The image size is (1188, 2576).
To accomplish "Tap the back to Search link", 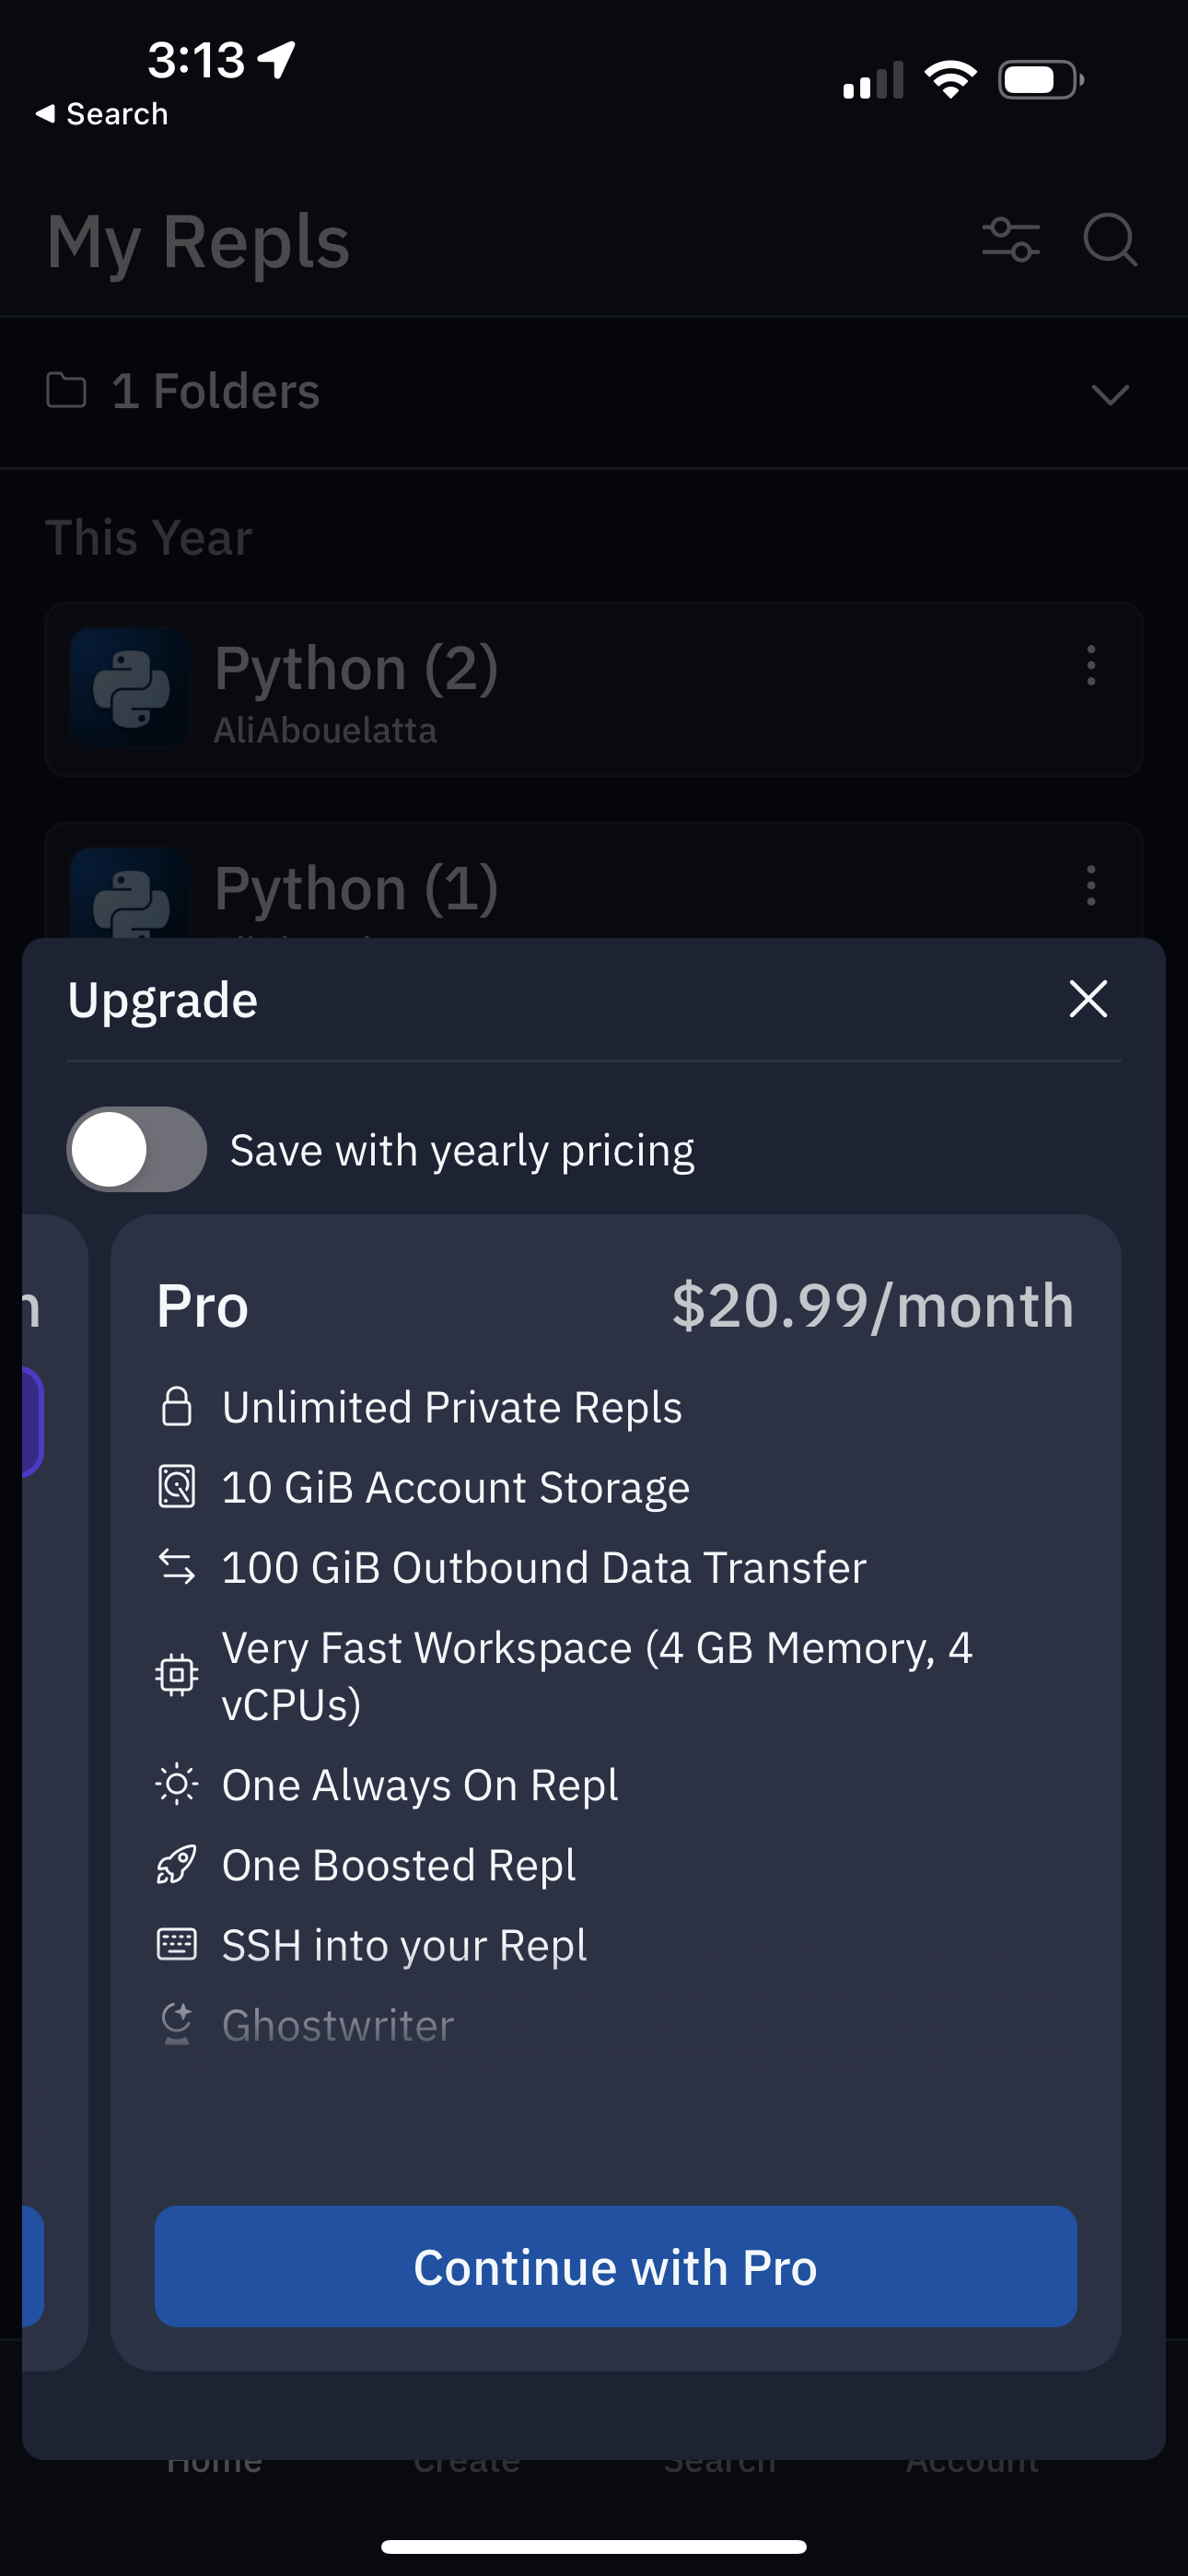I will (x=102, y=114).
